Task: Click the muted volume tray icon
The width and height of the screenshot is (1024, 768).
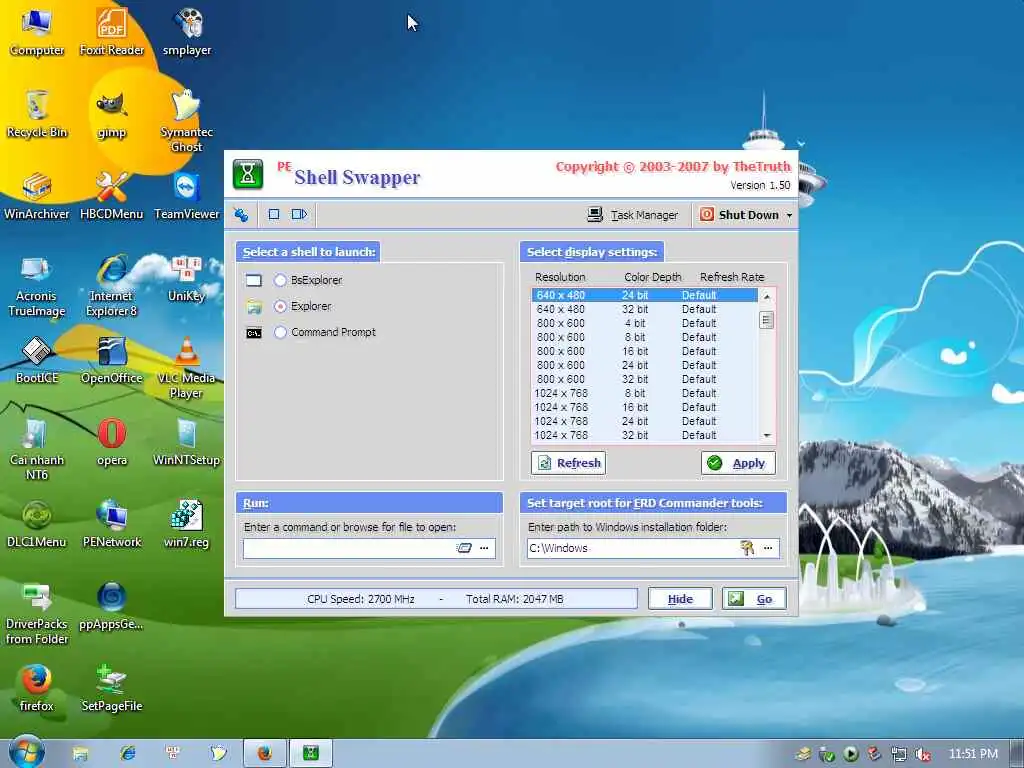Action: click(923, 755)
